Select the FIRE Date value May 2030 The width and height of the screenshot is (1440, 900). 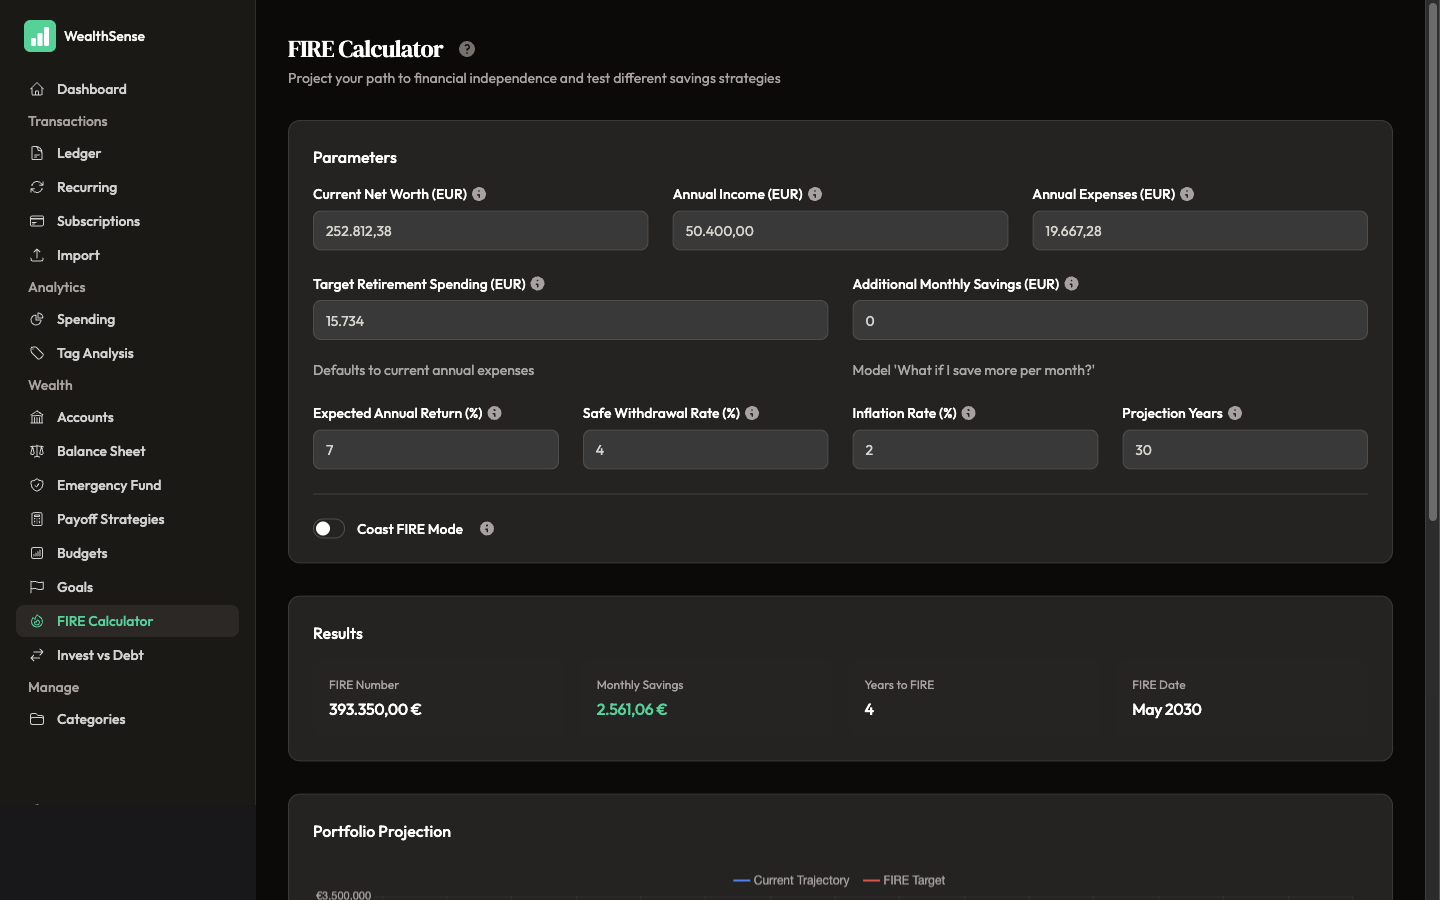1167,710
